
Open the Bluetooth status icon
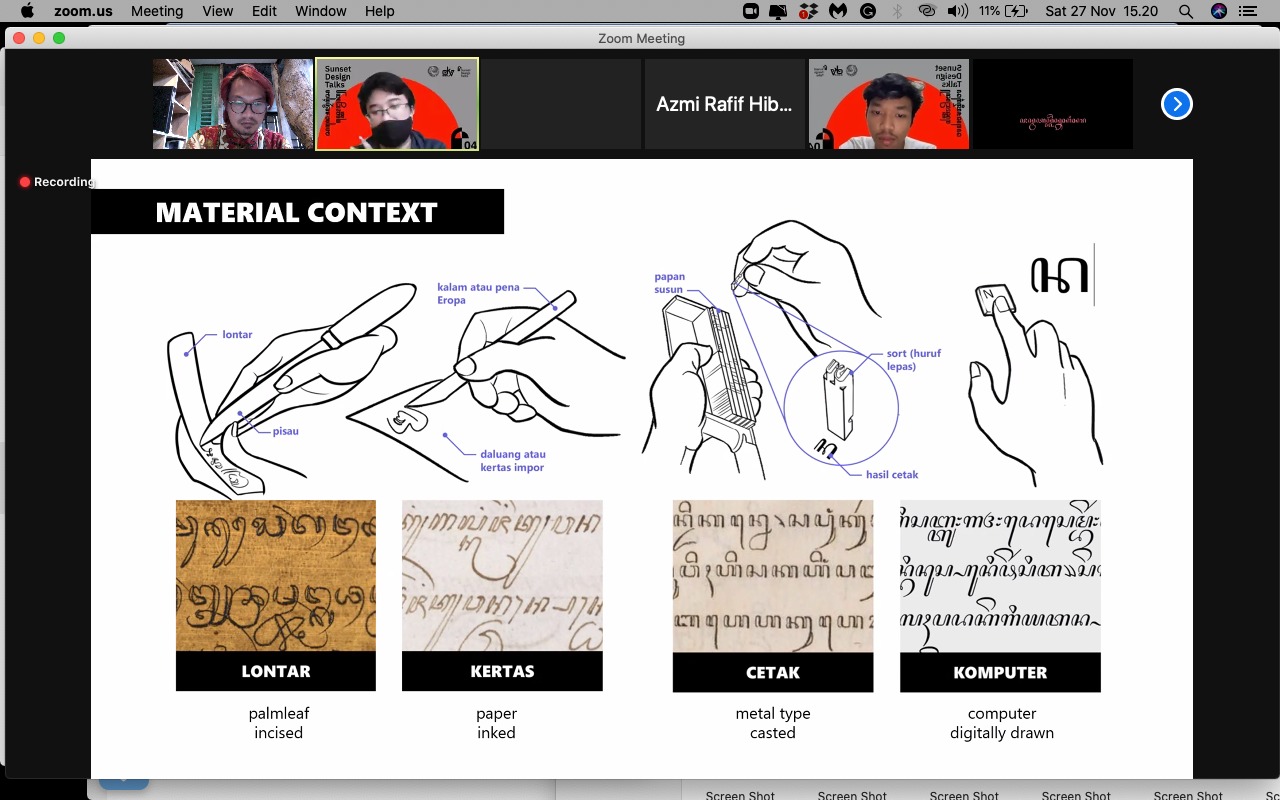coord(897,11)
